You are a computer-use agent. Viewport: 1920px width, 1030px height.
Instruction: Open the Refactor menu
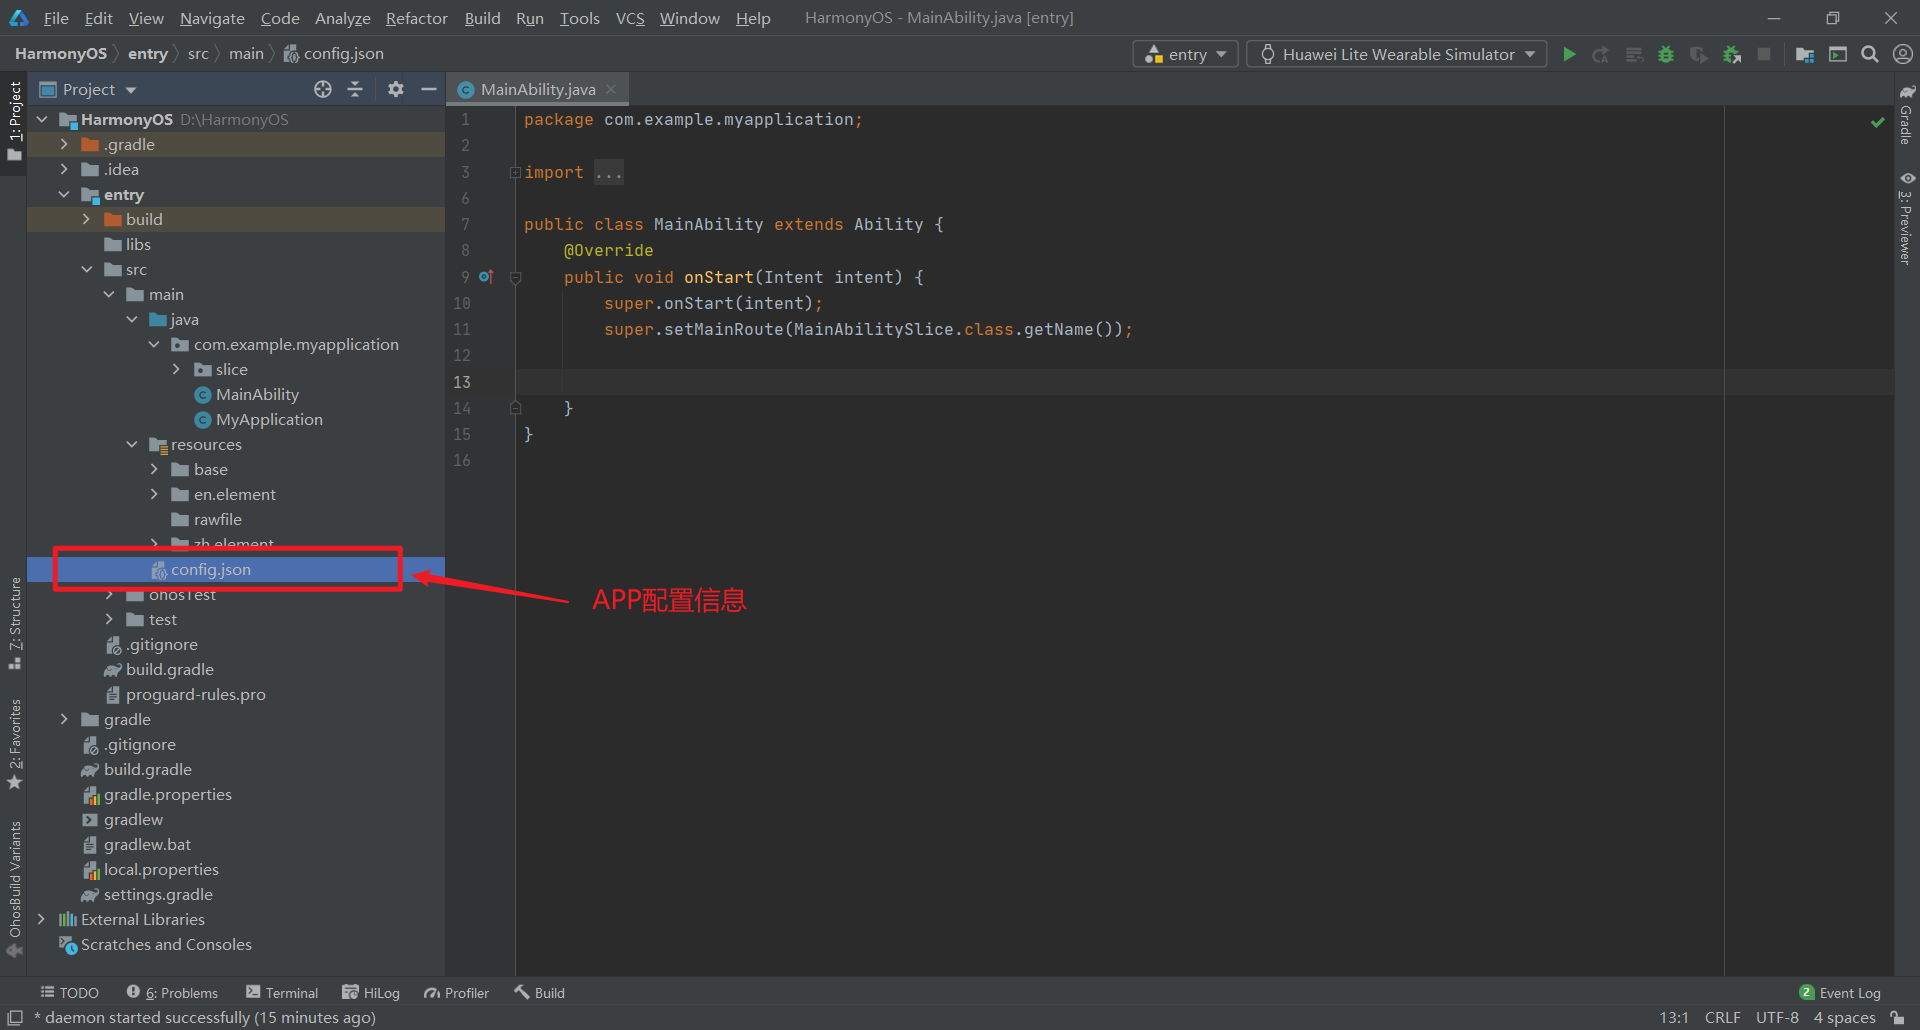(x=416, y=18)
